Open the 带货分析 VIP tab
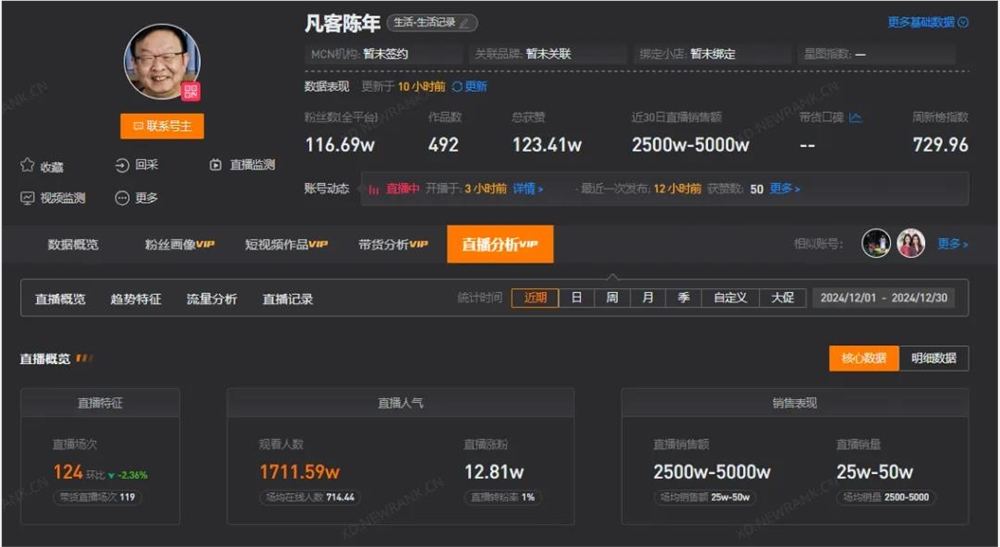The image size is (1000, 547). click(x=393, y=244)
